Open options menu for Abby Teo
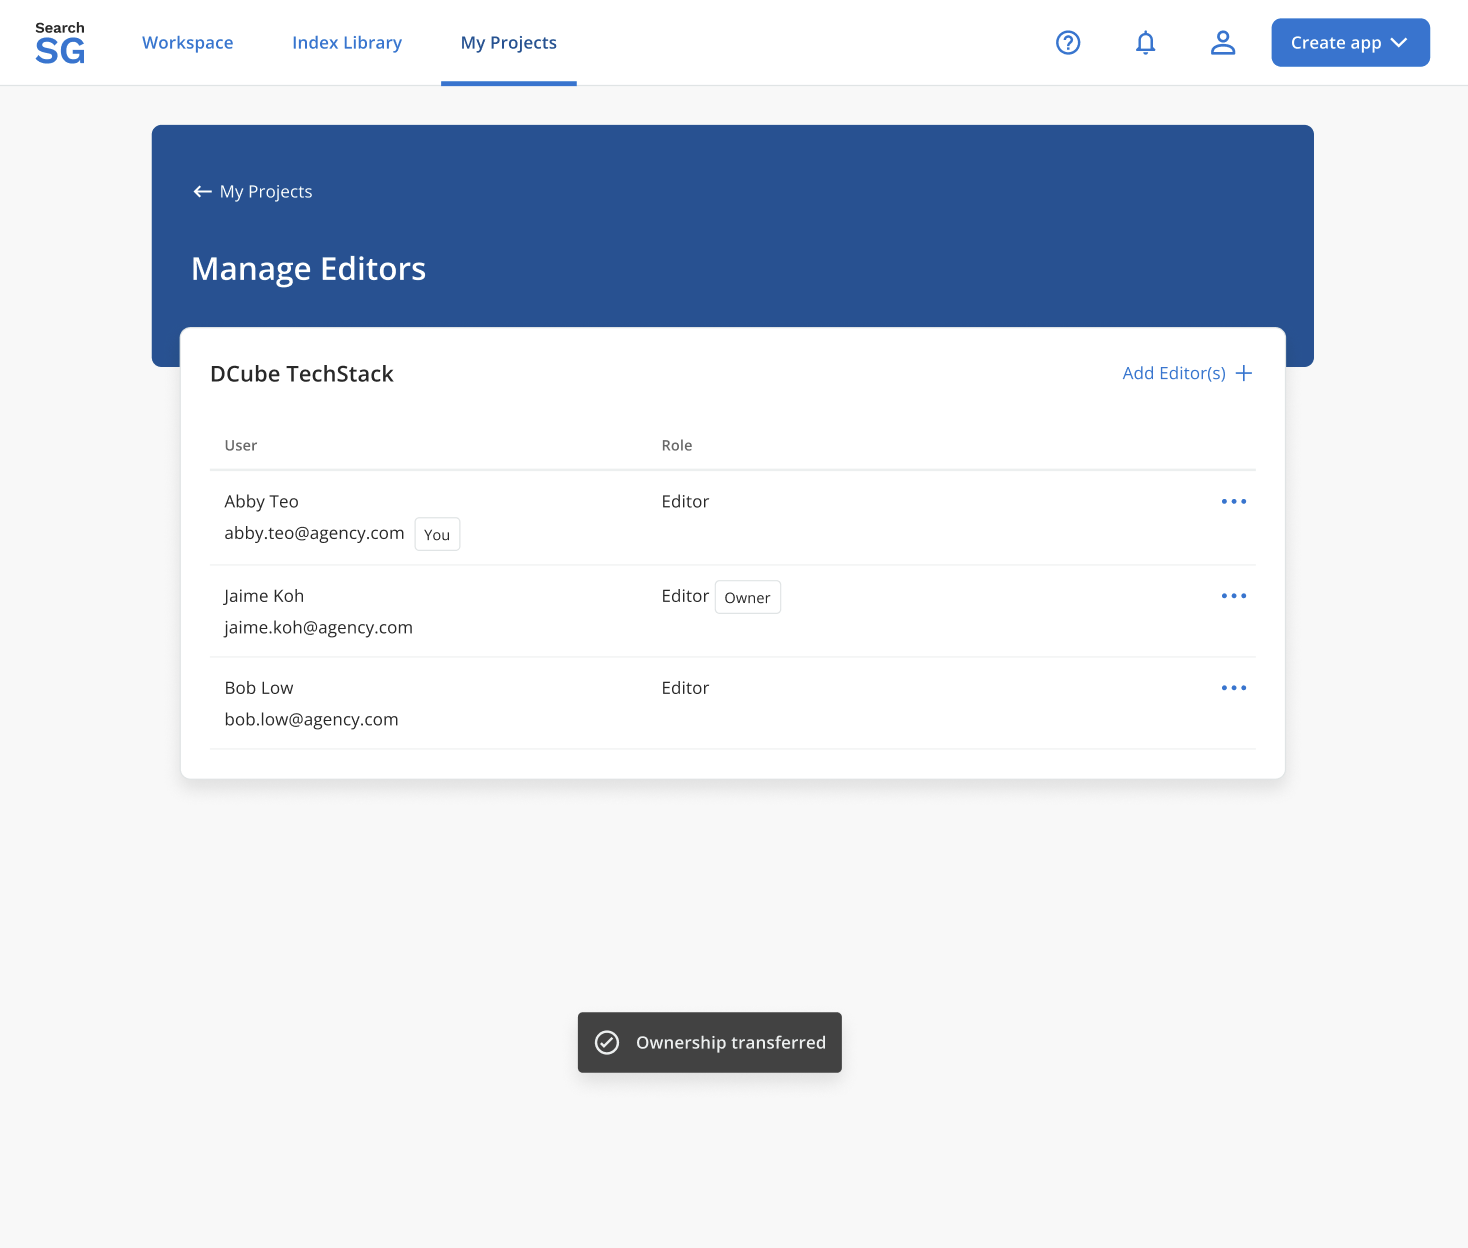1468x1248 pixels. pyautogui.click(x=1233, y=501)
